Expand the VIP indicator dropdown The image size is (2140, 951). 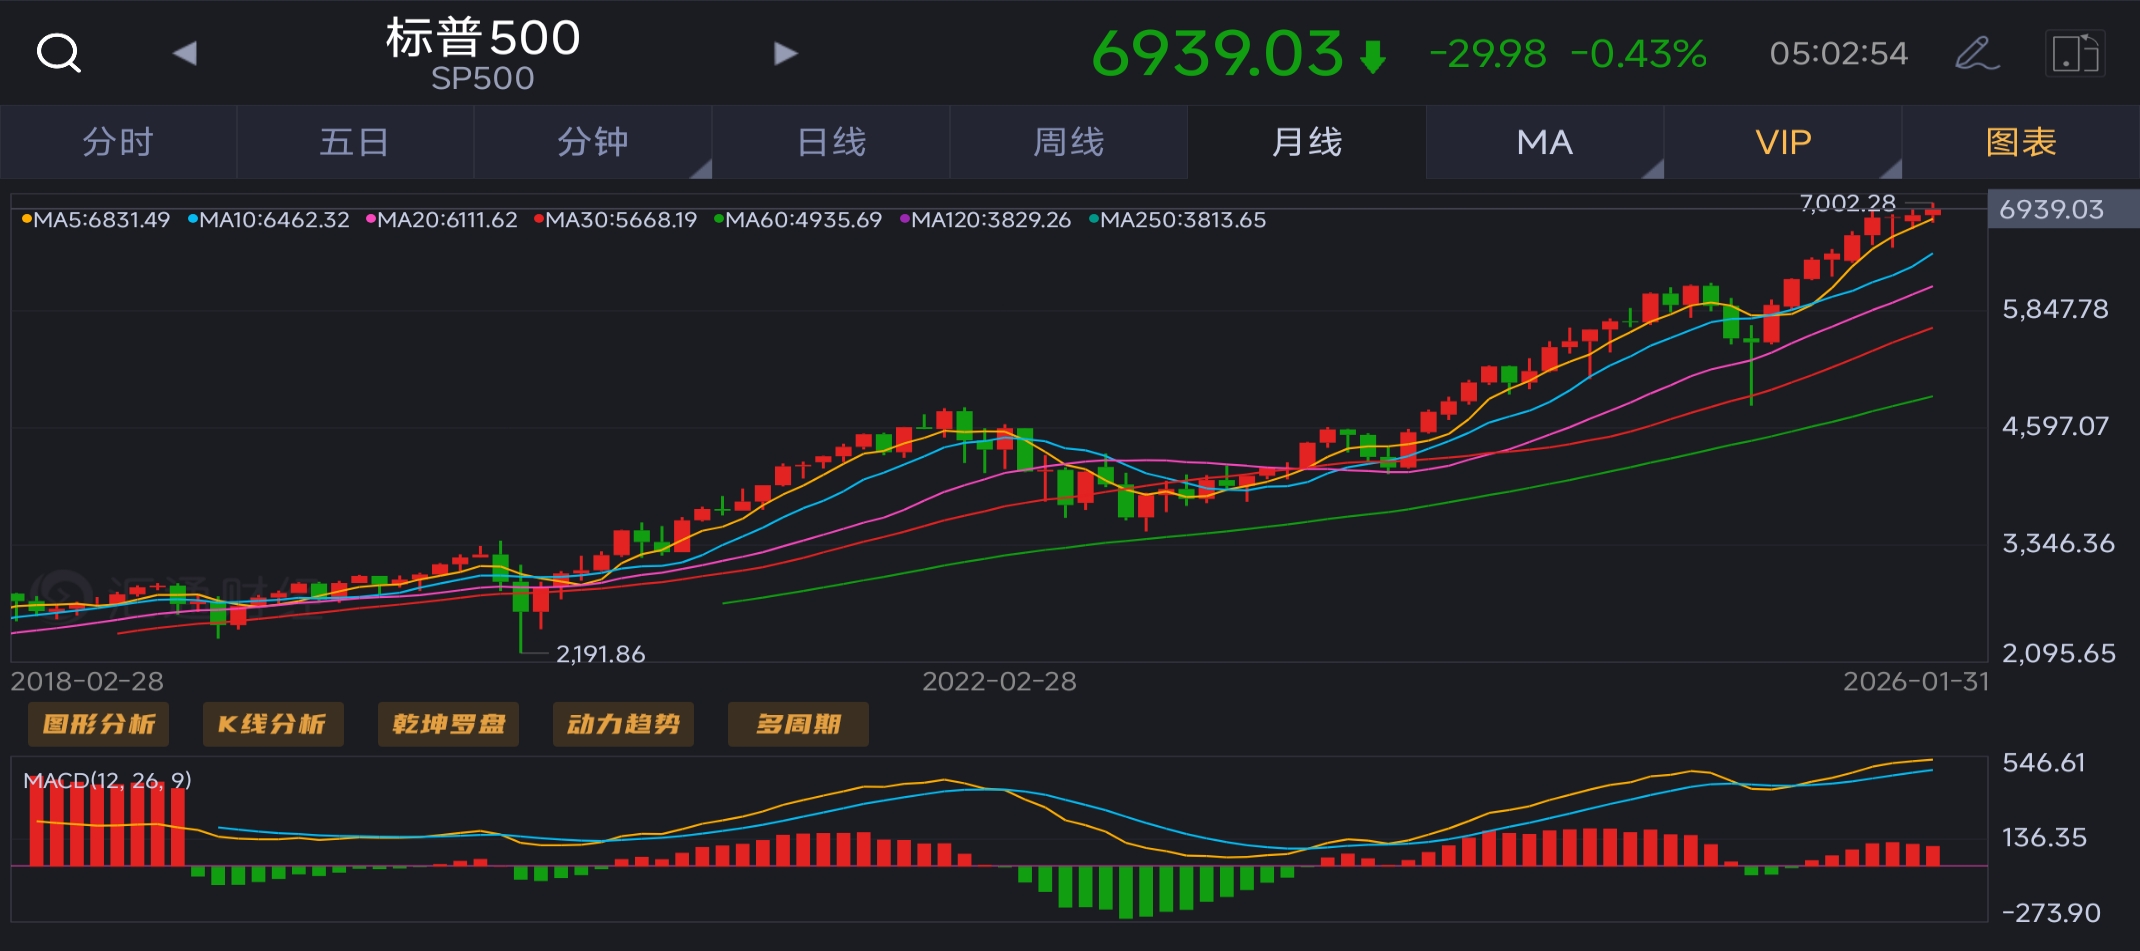[1783, 142]
